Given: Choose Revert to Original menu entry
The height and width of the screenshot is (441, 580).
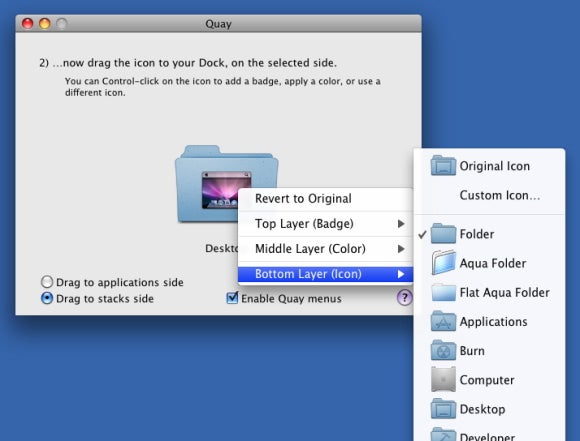Looking at the screenshot, I should tap(326, 199).
